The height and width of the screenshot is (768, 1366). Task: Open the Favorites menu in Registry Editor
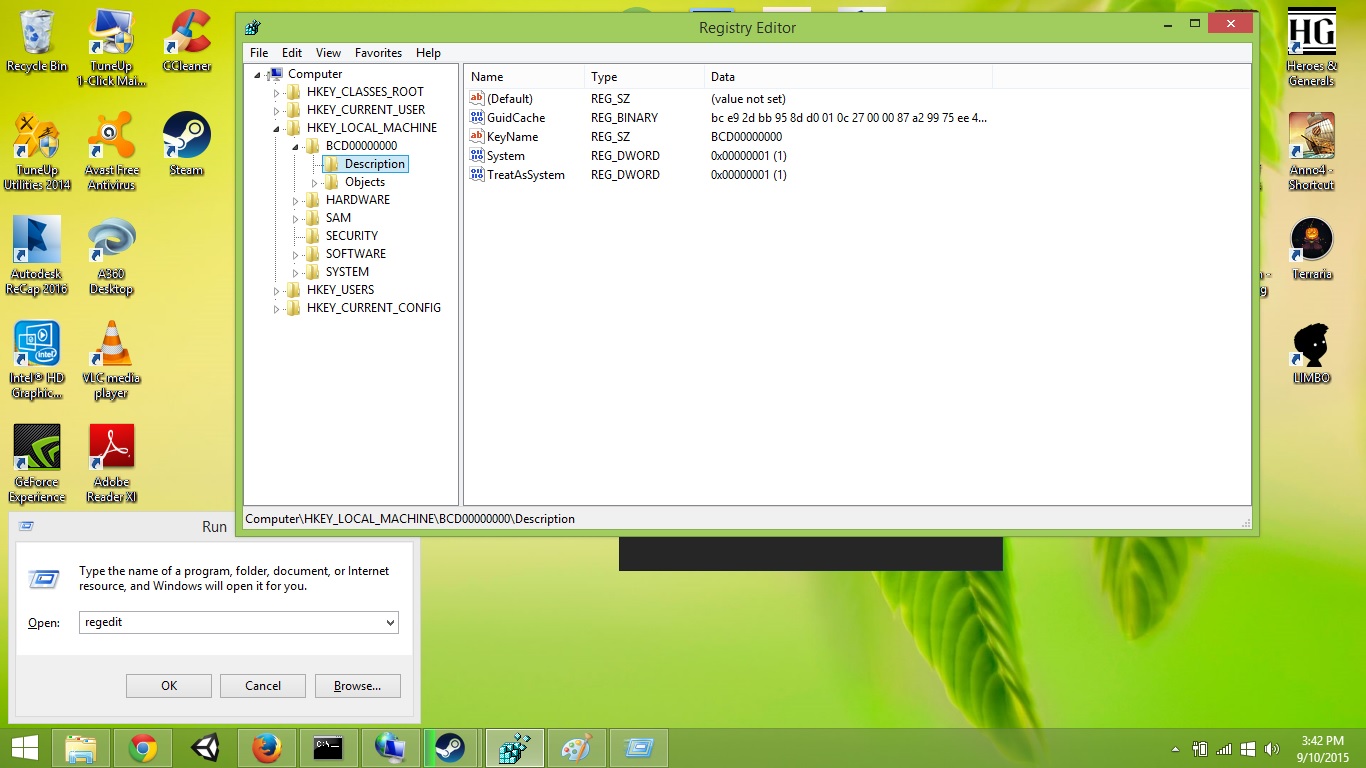click(x=378, y=53)
